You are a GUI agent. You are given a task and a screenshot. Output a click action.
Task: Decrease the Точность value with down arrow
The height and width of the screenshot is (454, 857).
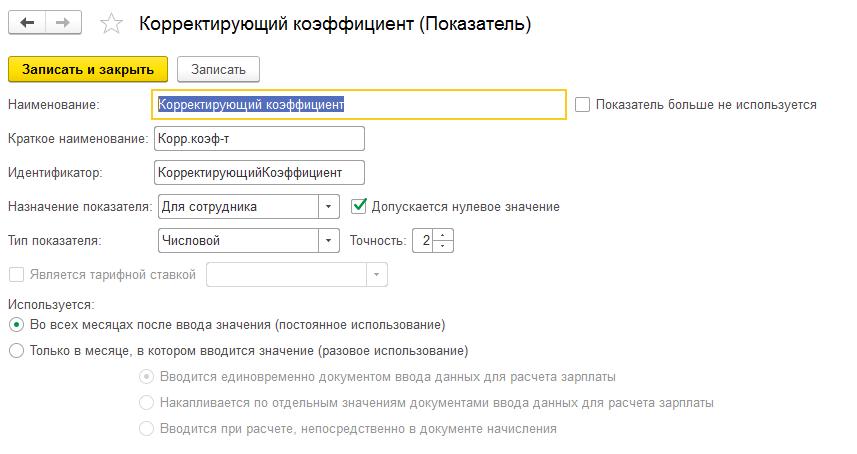(444, 246)
